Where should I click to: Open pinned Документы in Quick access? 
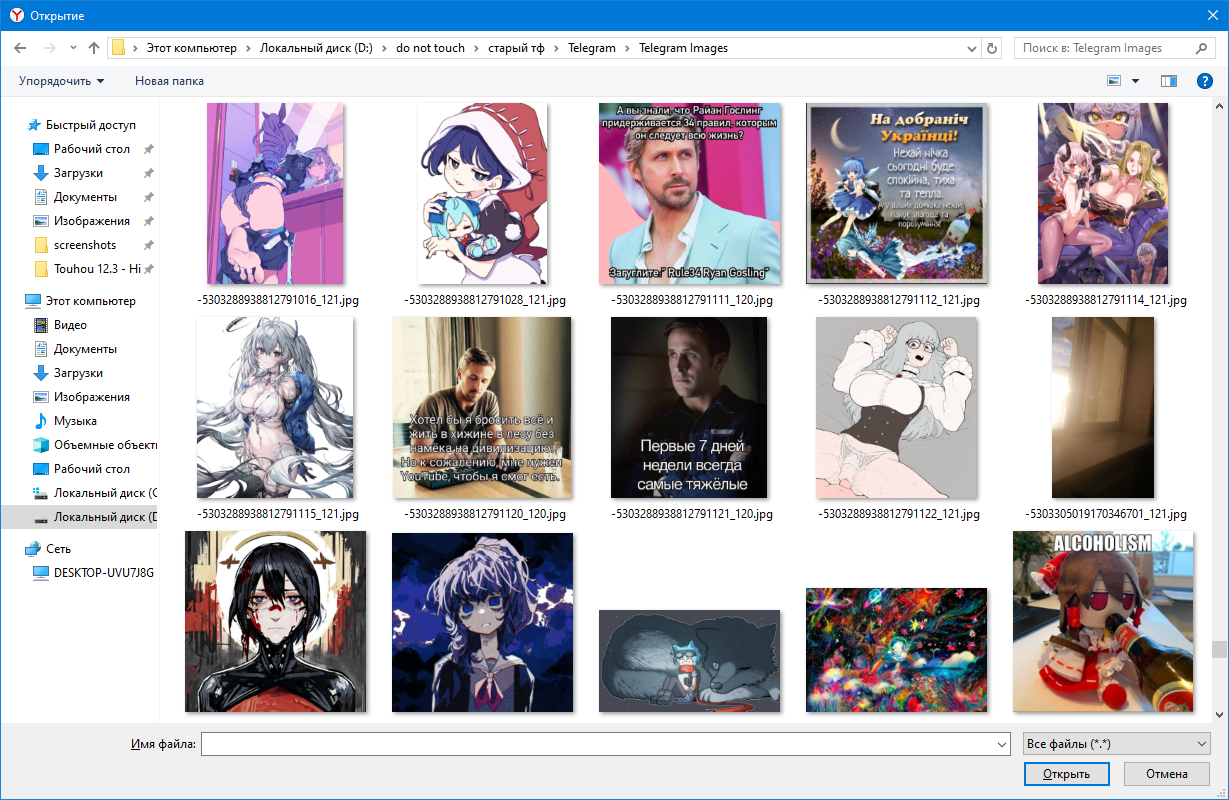tap(85, 197)
